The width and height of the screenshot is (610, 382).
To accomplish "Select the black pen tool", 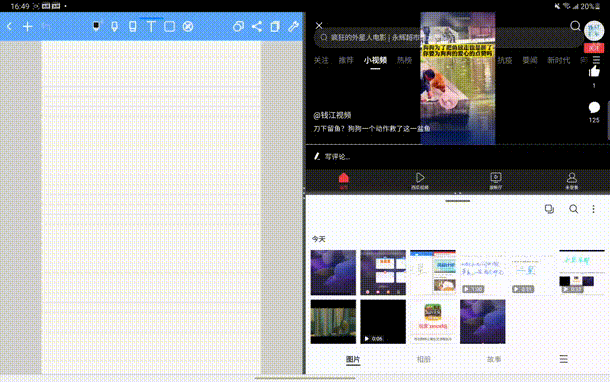I will 96,26.
